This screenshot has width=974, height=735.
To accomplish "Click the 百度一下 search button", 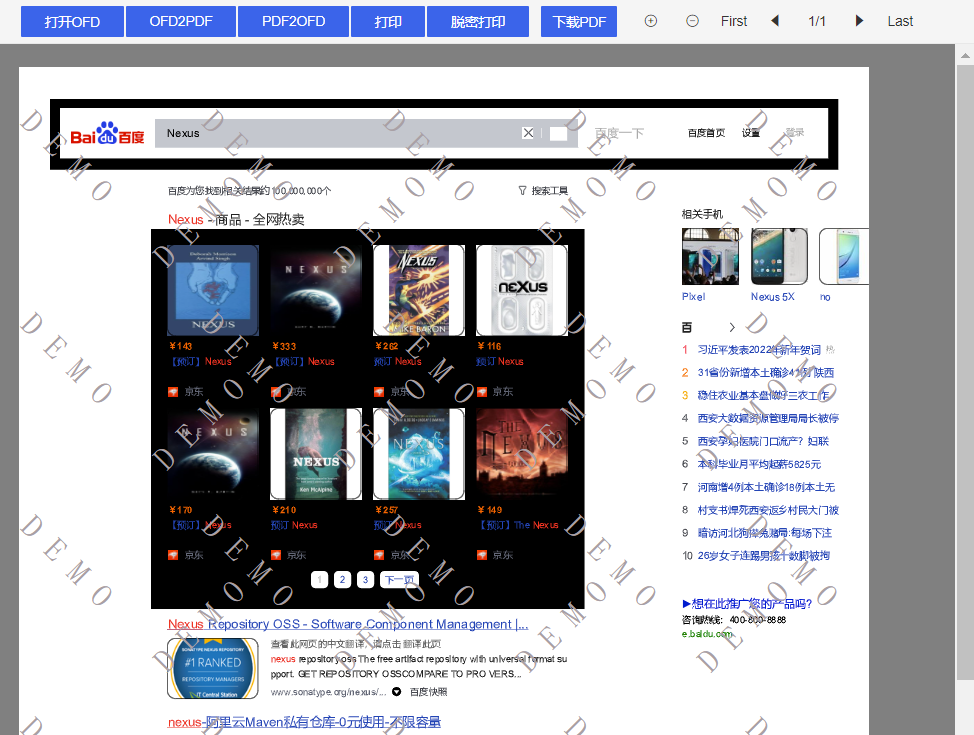I will tap(619, 133).
